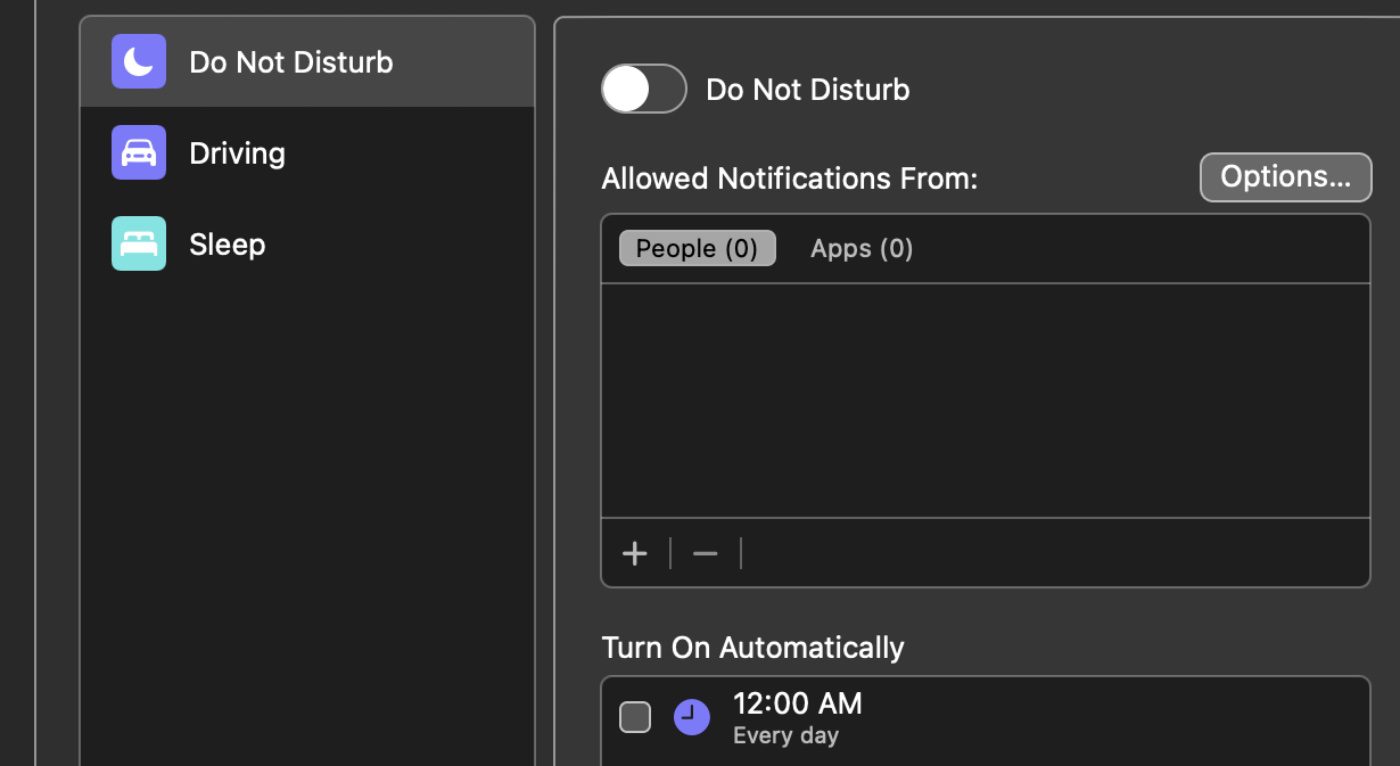Image resolution: width=1400 pixels, height=766 pixels.
Task: Turn on the Do Not Disturb switch
Action: [x=643, y=89]
